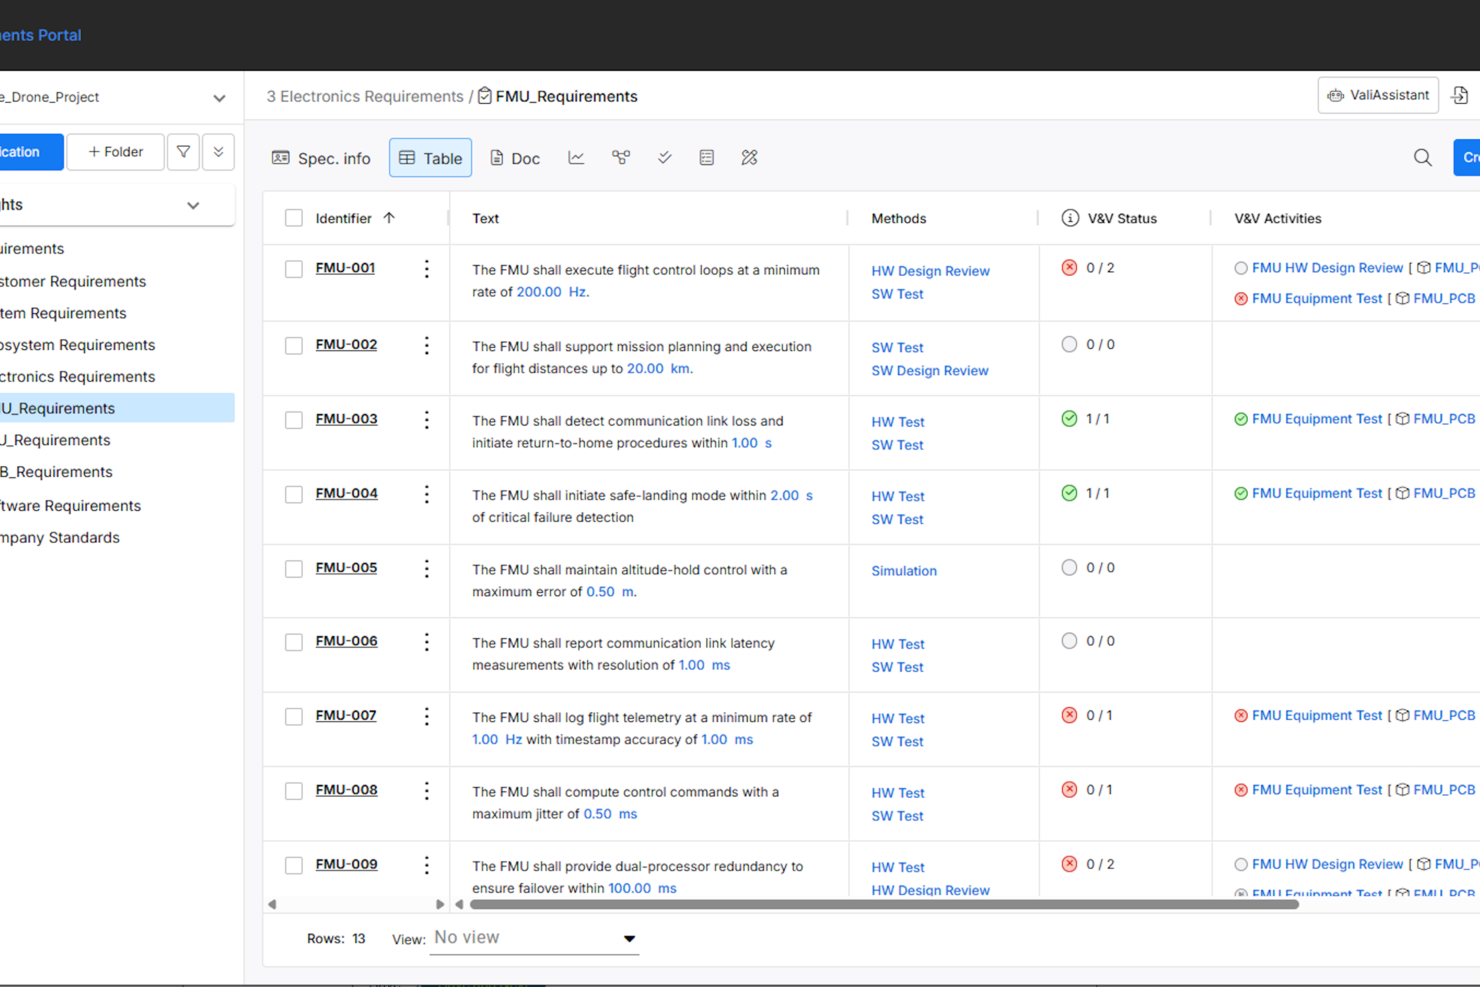The height and width of the screenshot is (987, 1480).
Task: Open the ValiAssistant
Action: tap(1377, 94)
